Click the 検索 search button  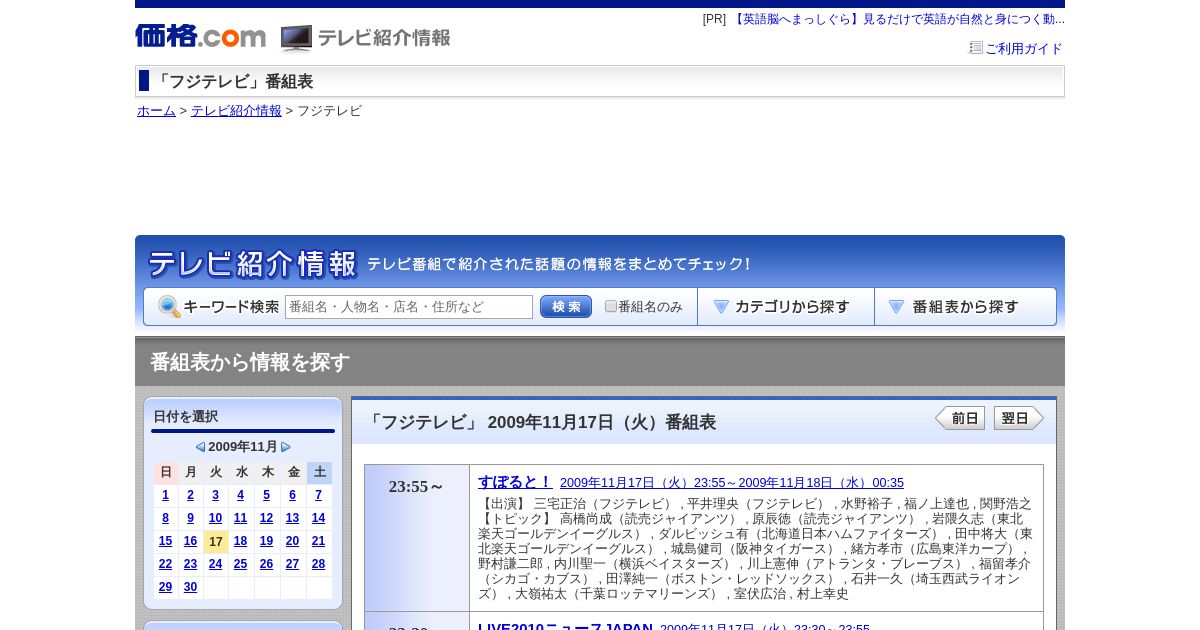pyautogui.click(x=566, y=307)
